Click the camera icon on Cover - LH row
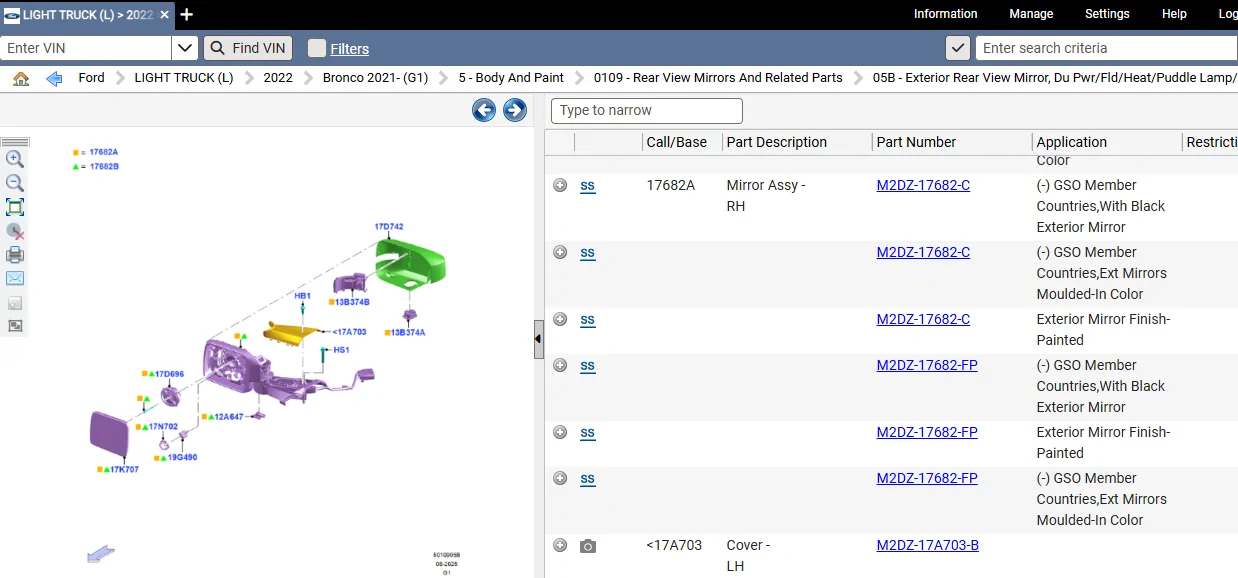Viewport: 1238px width, 578px height. pyautogui.click(x=588, y=546)
